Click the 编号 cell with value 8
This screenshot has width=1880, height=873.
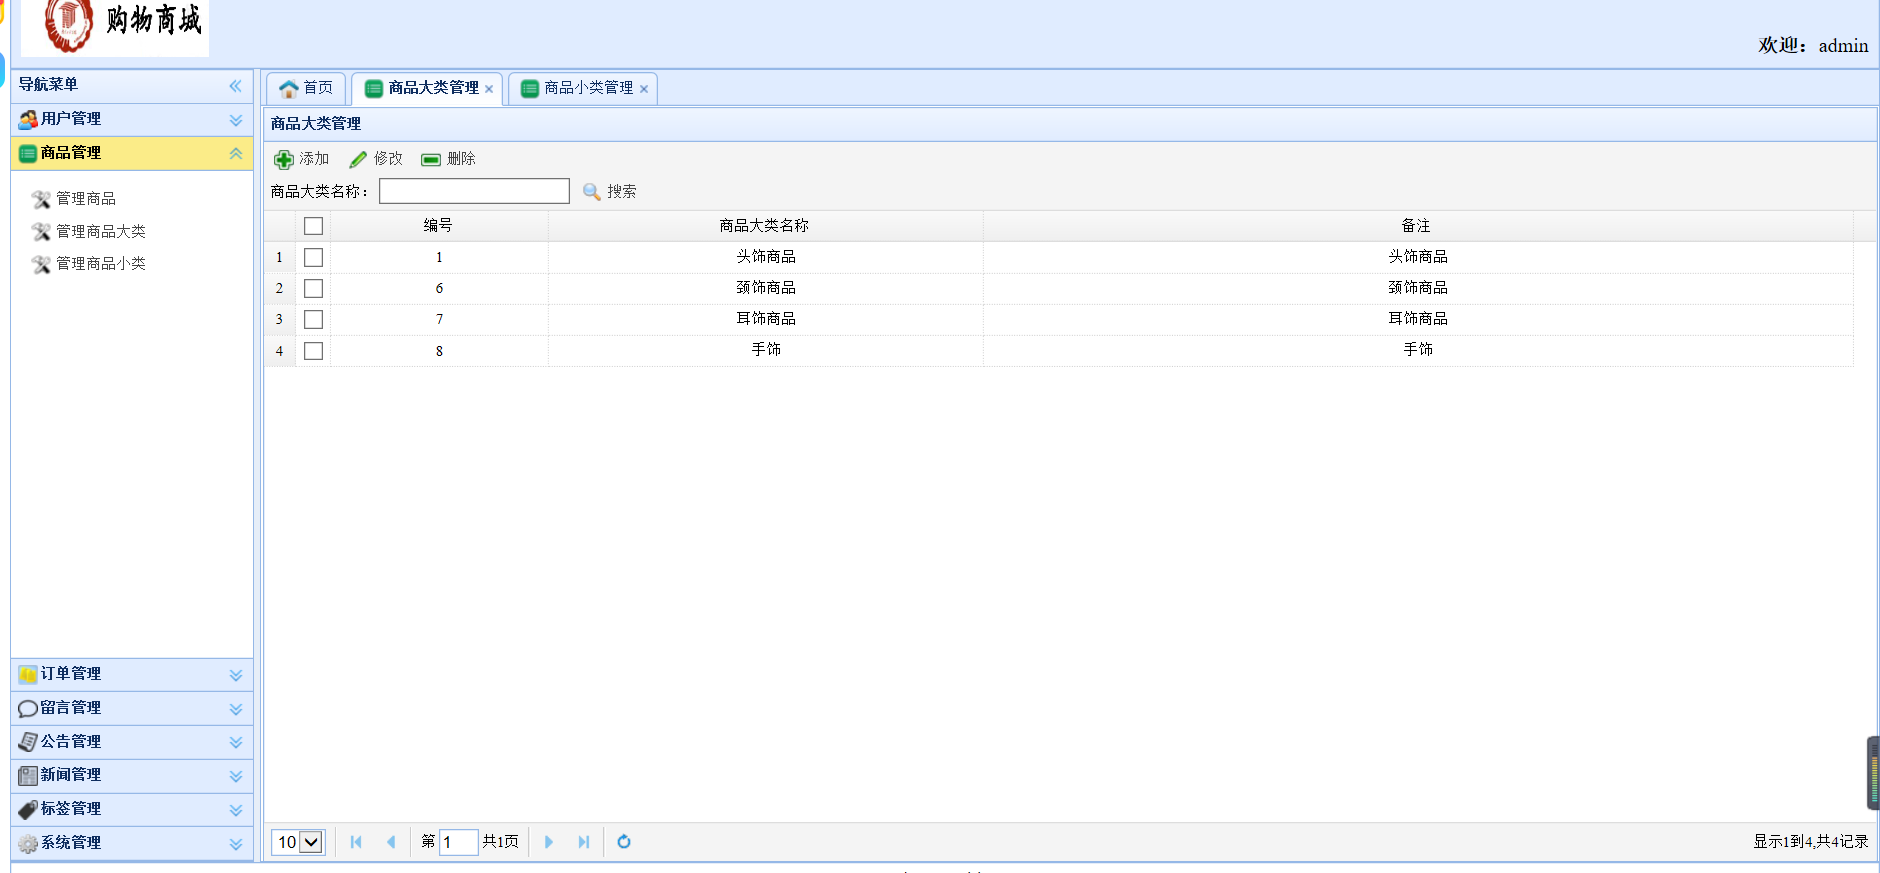(439, 351)
